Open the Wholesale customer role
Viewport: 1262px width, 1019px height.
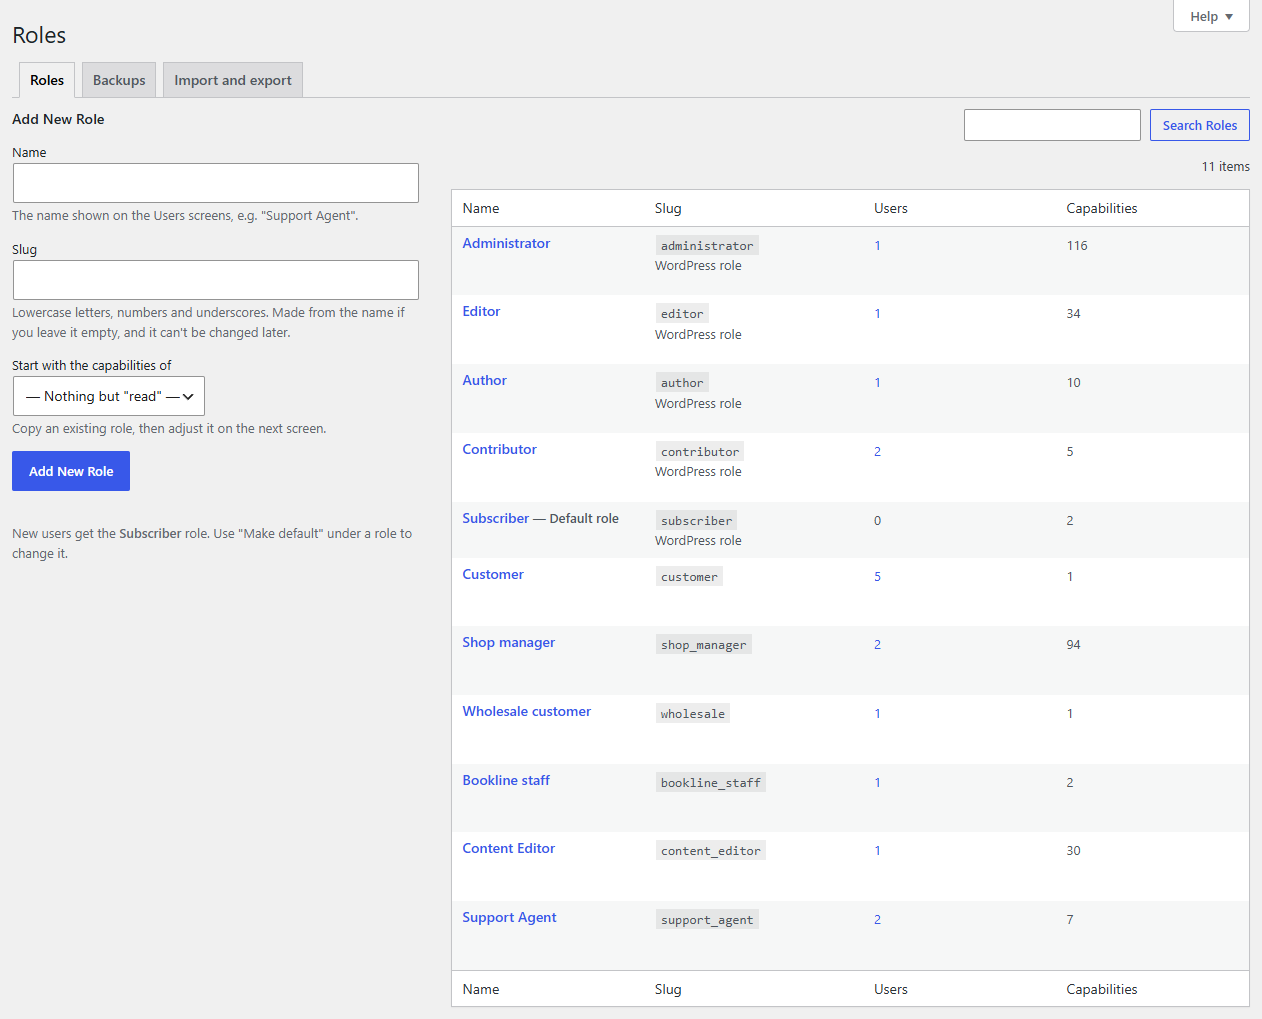(526, 711)
